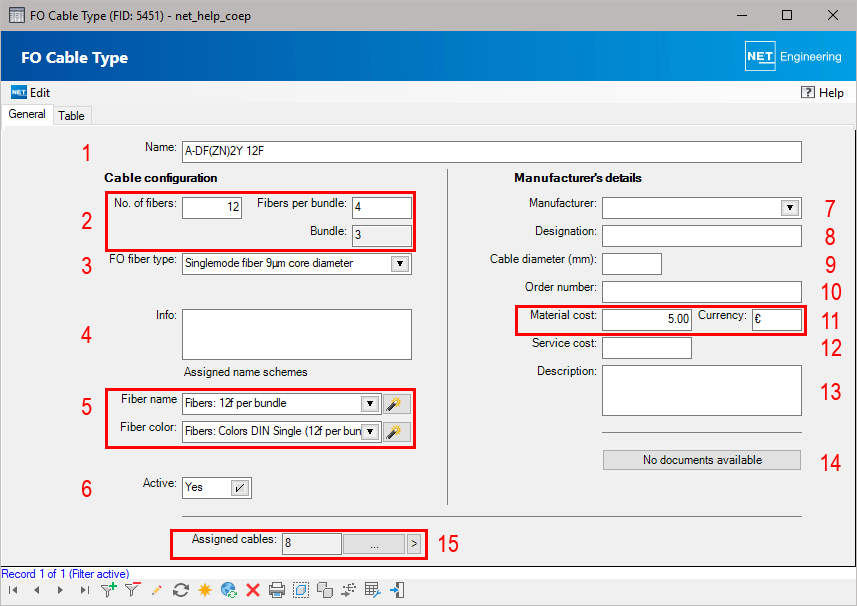
Task: Click the globe with refresh arrows icon
Action: (x=228, y=590)
